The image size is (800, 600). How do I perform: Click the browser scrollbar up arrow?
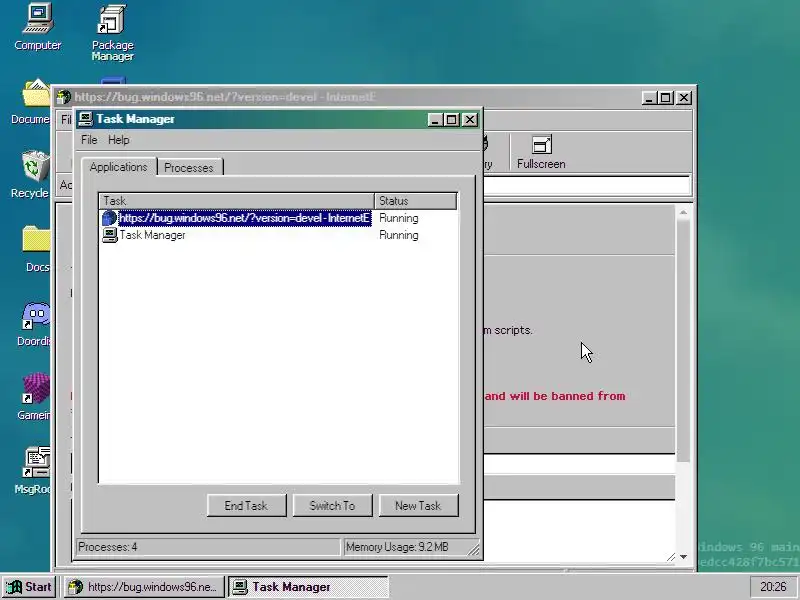click(683, 212)
